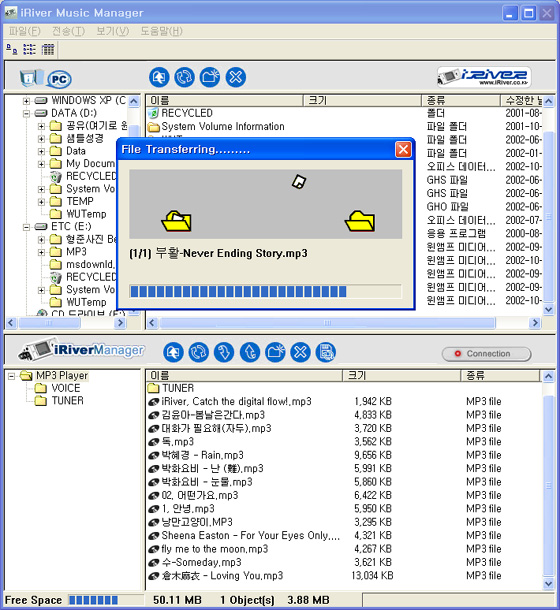Collapse the MP3 Player tree node
The height and width of the screenshot is (610, 560).
pos(12,376)
